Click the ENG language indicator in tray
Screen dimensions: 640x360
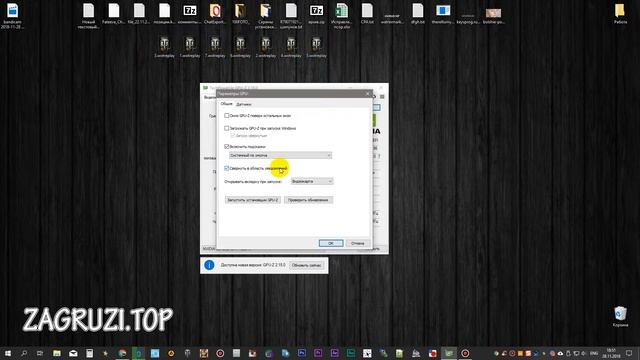click(594, 353)
